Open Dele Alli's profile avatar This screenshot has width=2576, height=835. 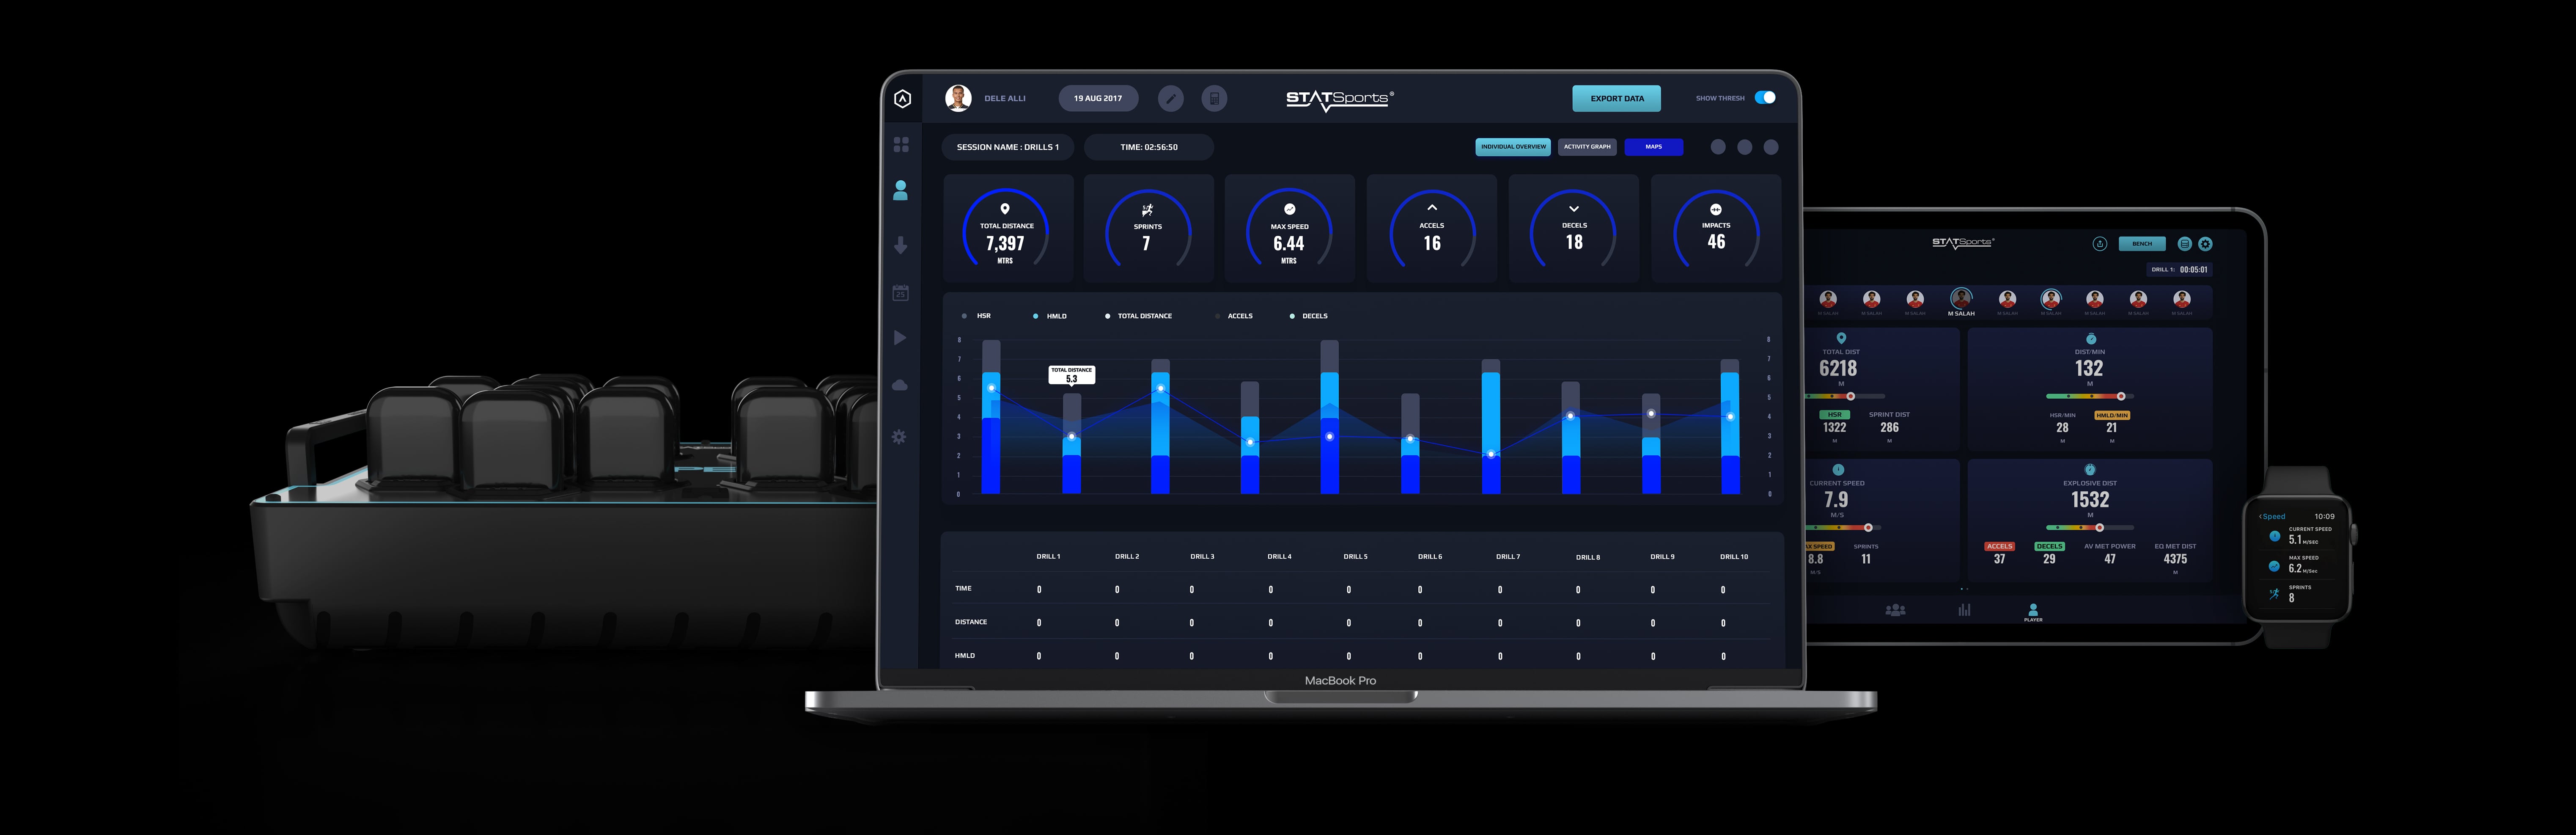(x=958, y=98)
